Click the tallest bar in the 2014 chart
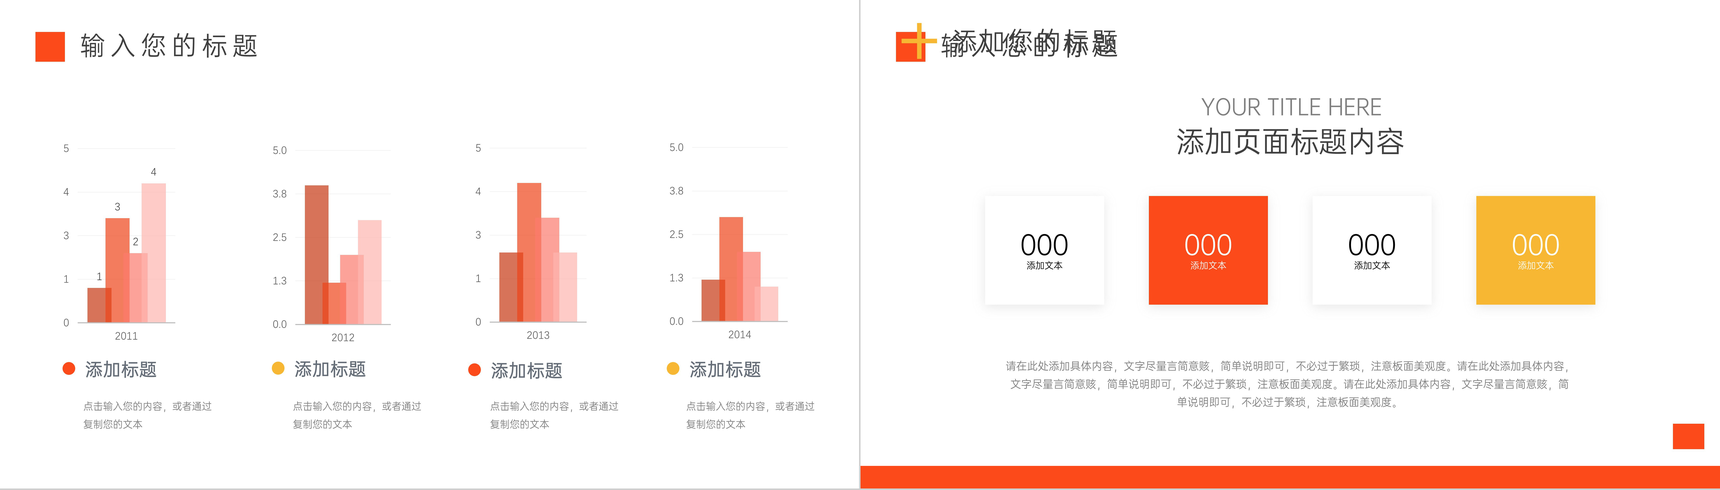The image size is (1720, 490). 731,269
